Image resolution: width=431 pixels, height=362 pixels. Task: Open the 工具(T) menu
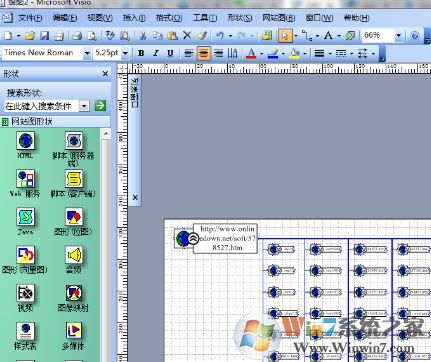(205, 17)
